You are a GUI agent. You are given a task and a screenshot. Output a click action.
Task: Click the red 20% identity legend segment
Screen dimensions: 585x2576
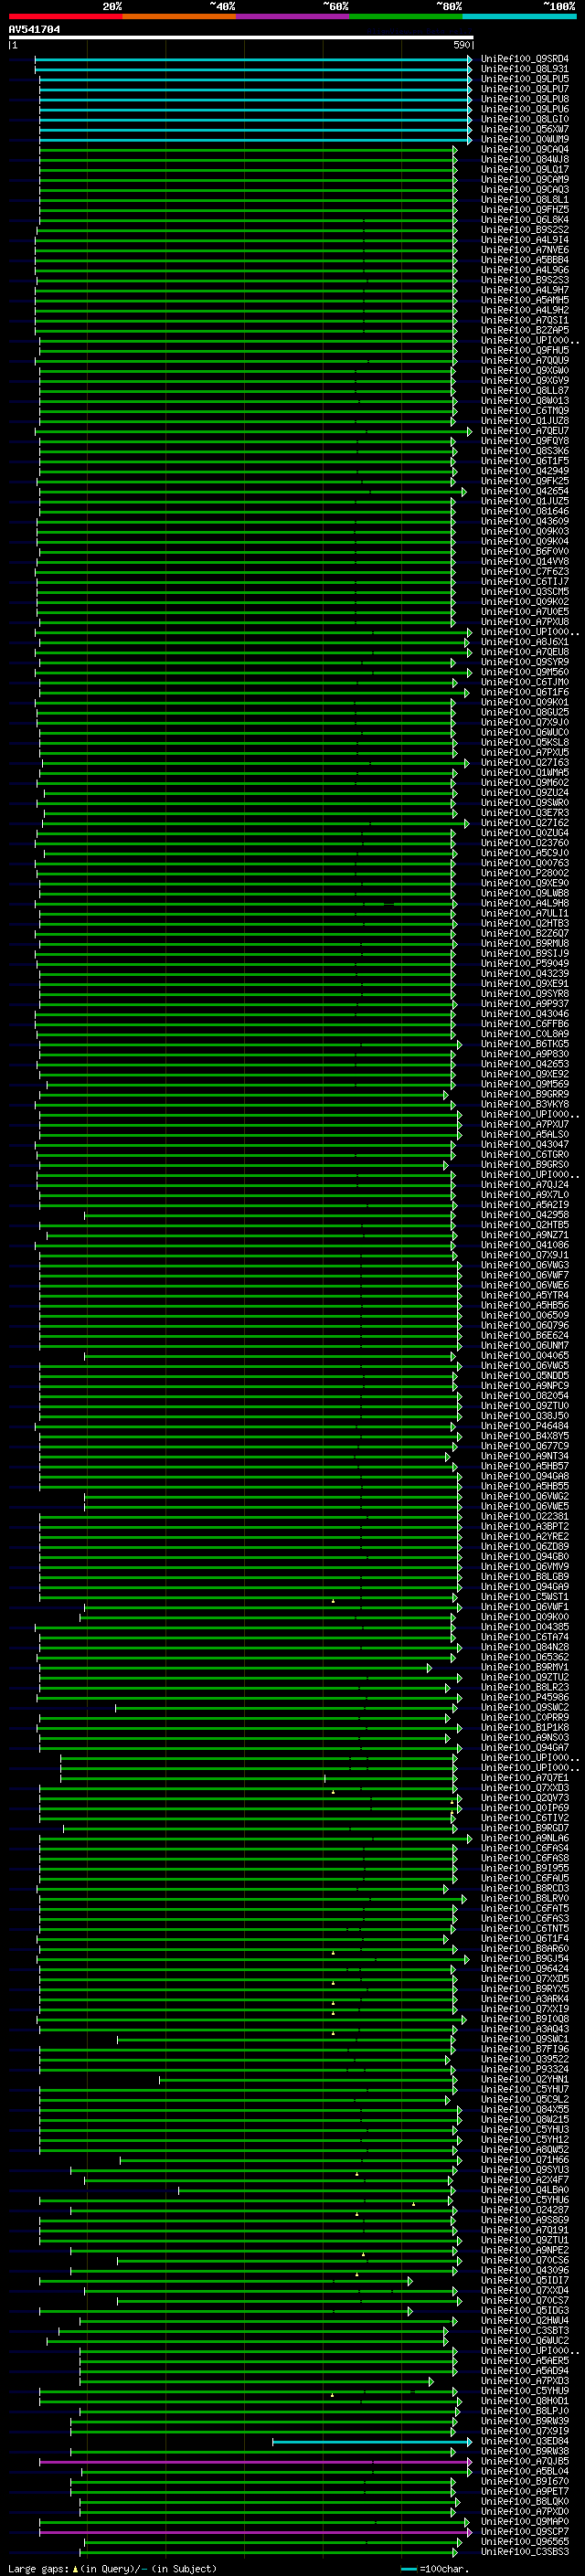click(x=65, y=16)
